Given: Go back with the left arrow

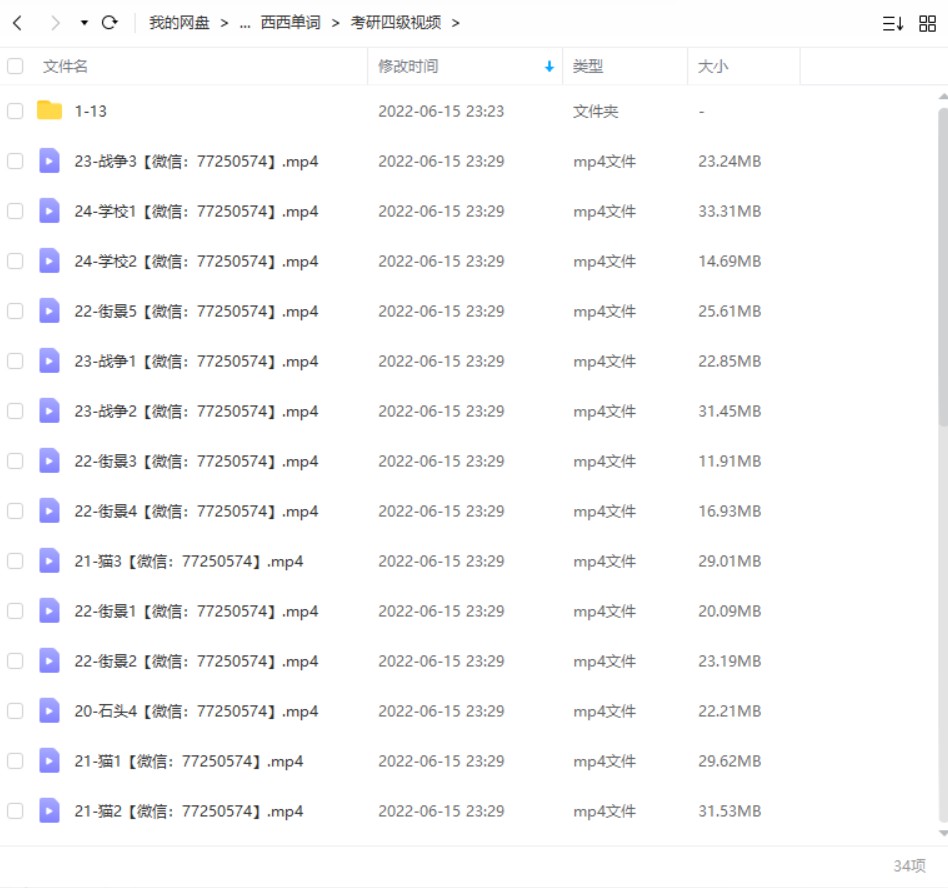Looking at the screenshot, I should [x=17, y=23].
